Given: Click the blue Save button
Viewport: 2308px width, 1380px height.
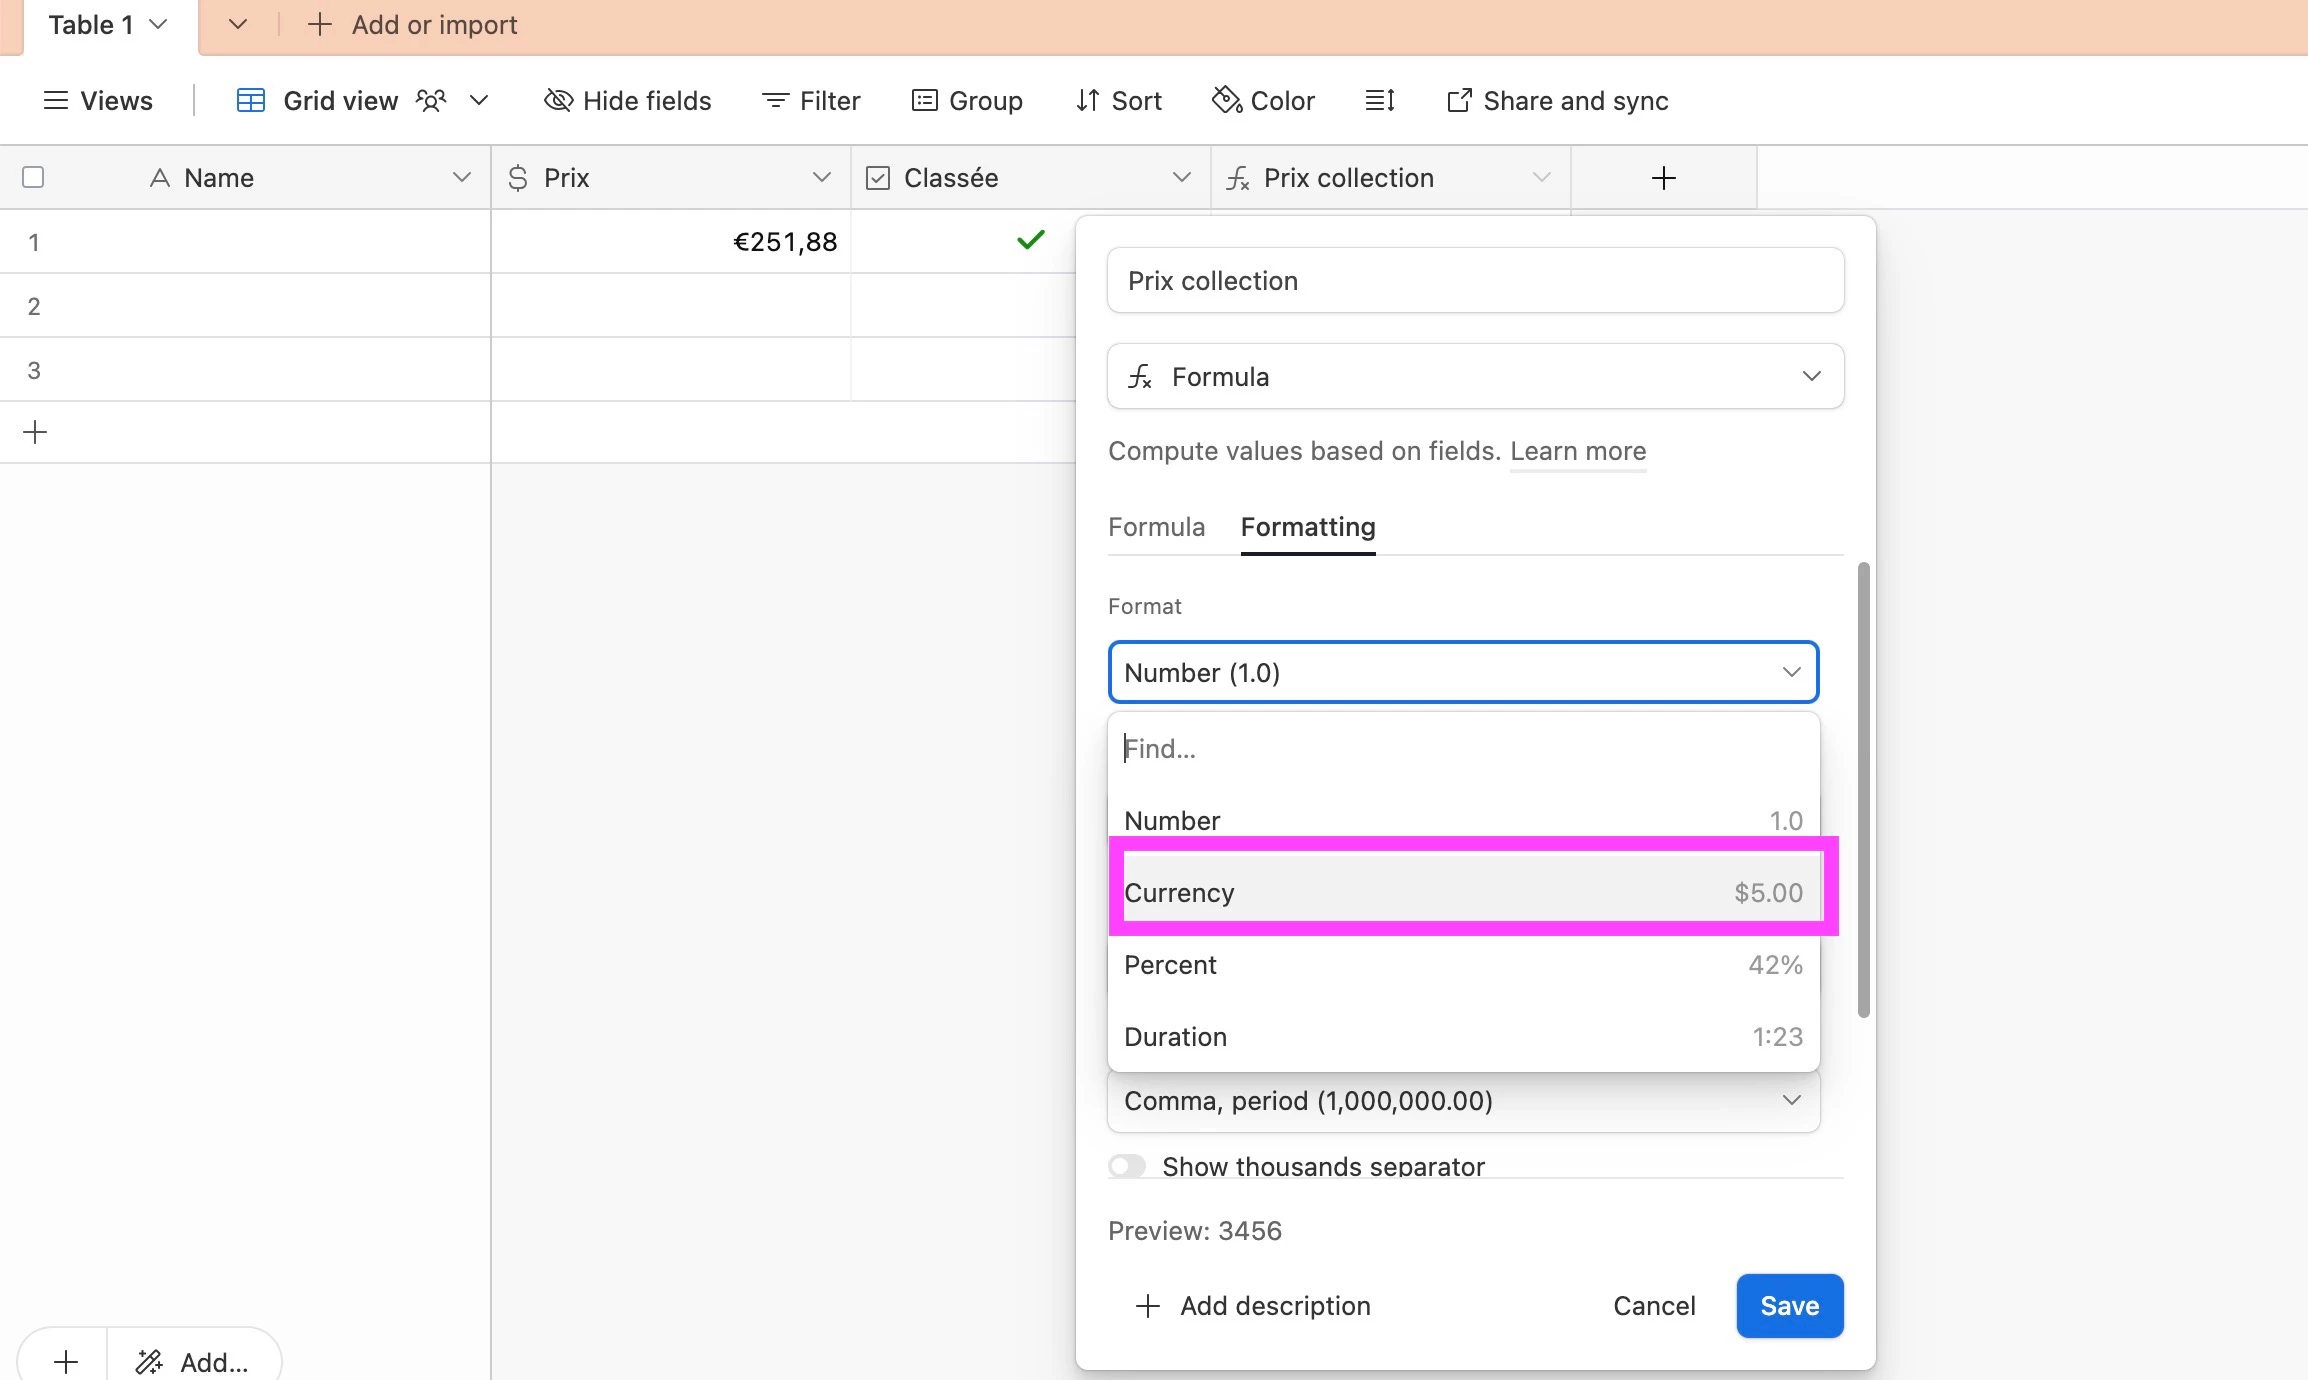Looking at the screenshot, I should point(1789,1306).
